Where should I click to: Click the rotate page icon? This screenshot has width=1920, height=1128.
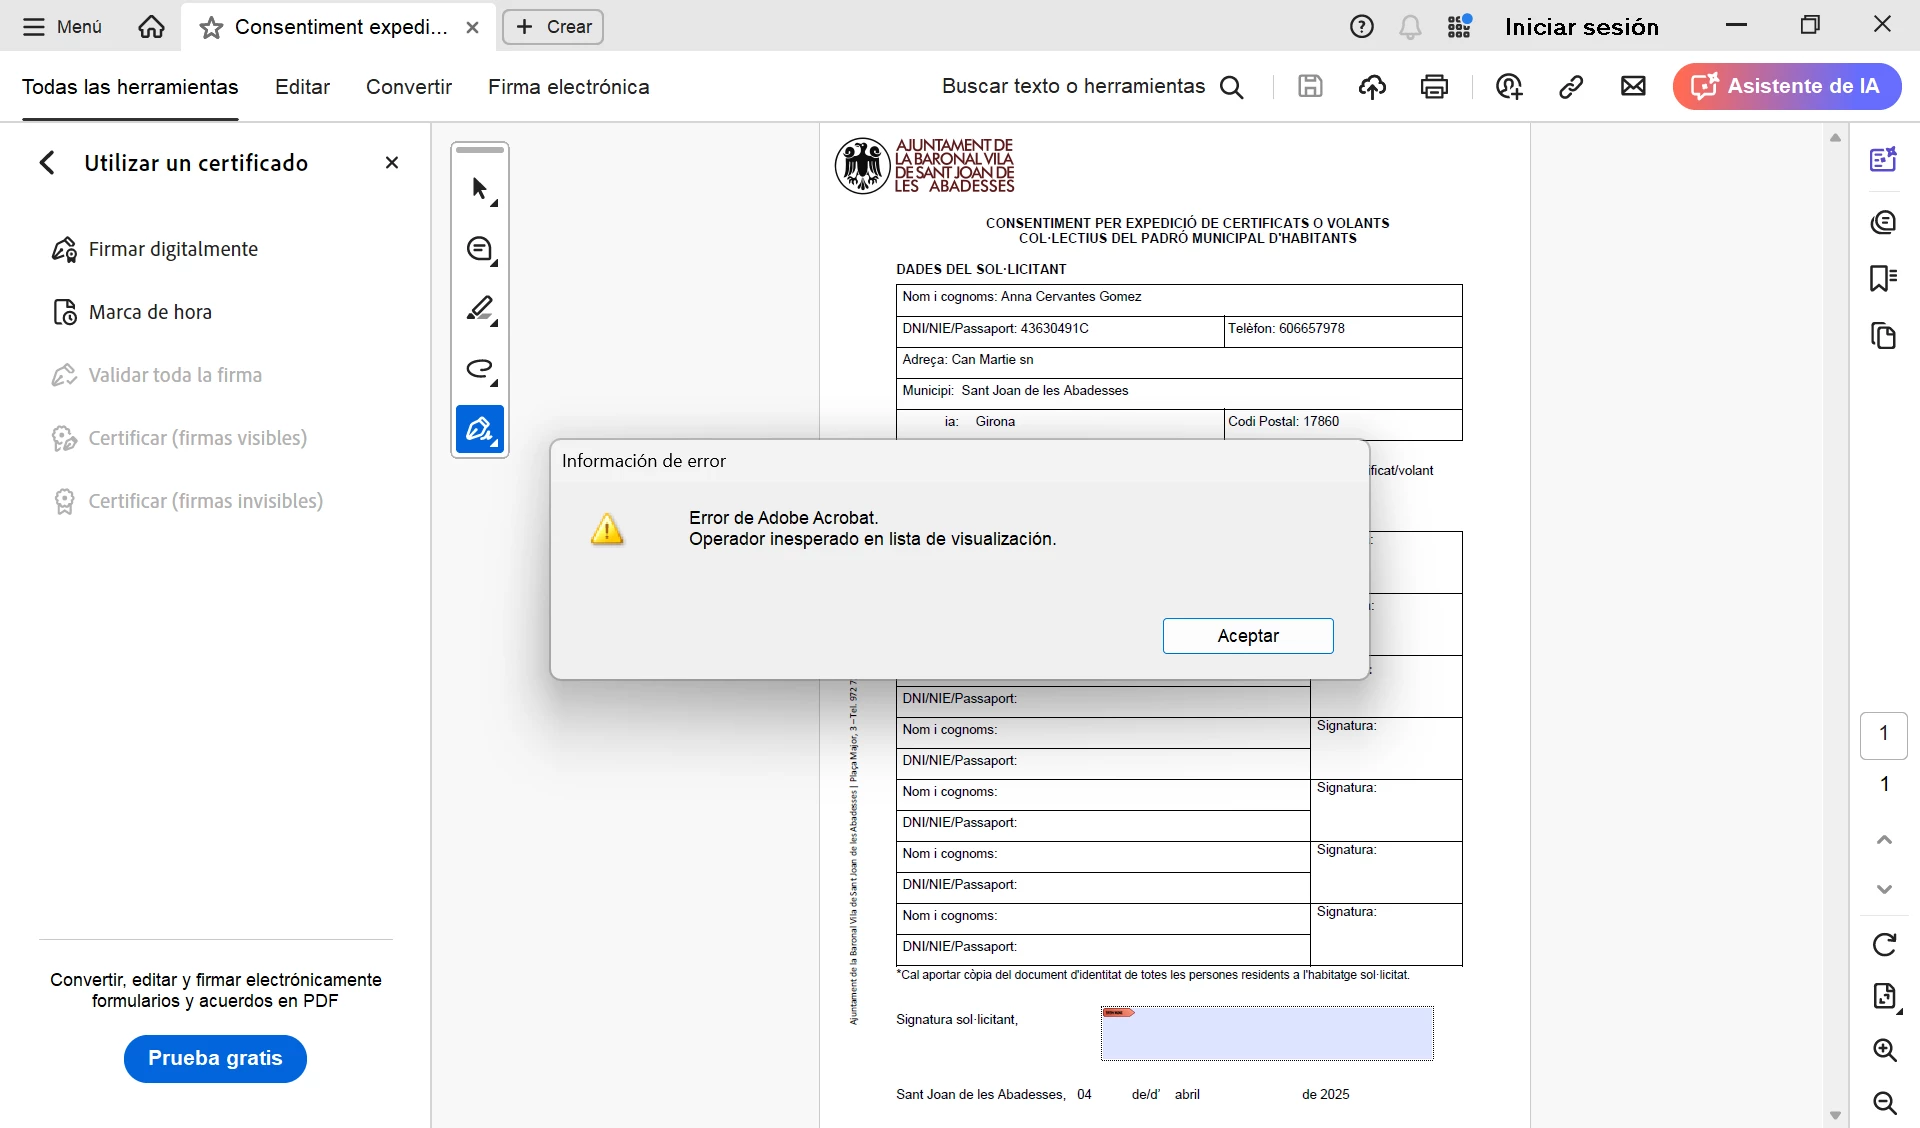click(1884, 944)
